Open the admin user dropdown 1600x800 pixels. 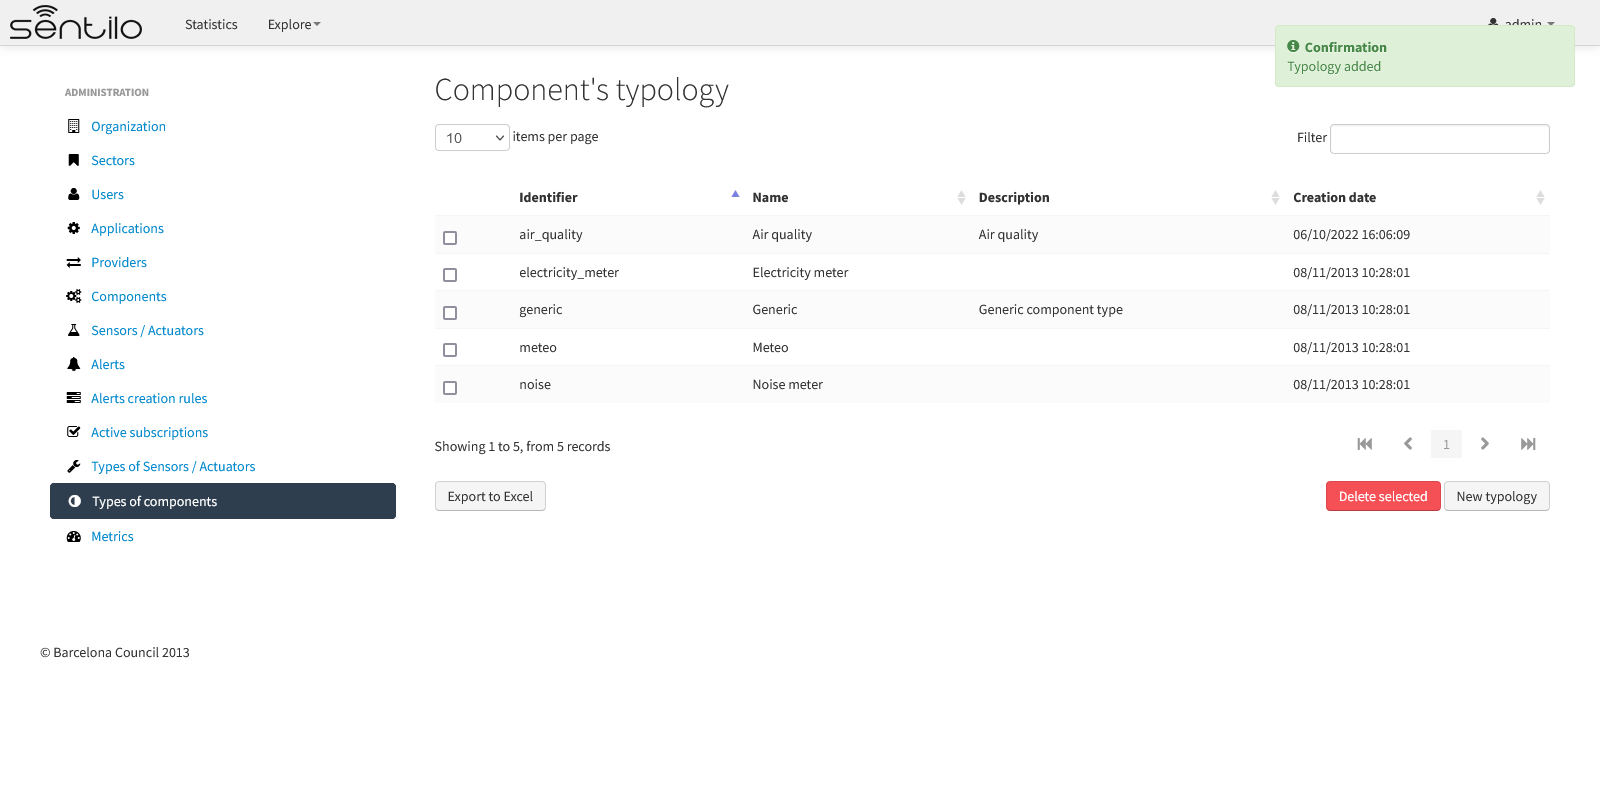click(1521, 22)
